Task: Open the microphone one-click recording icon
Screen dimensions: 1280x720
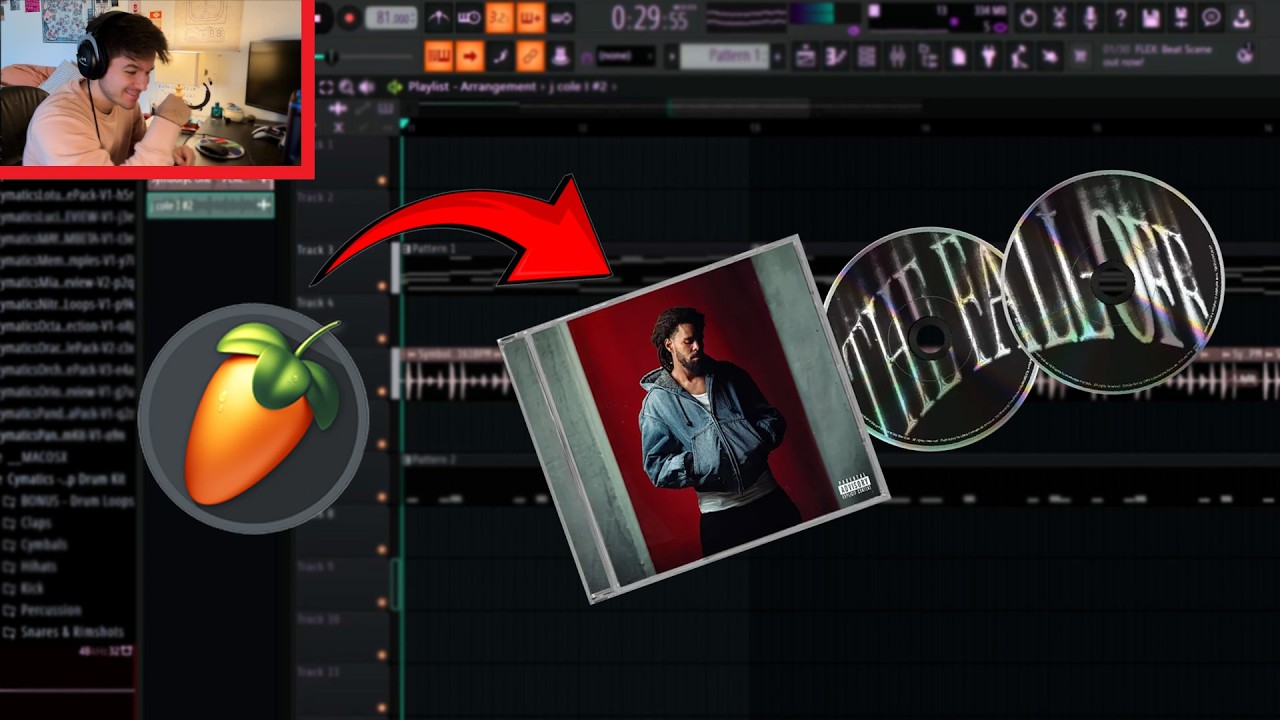Action: (1090, 17)
